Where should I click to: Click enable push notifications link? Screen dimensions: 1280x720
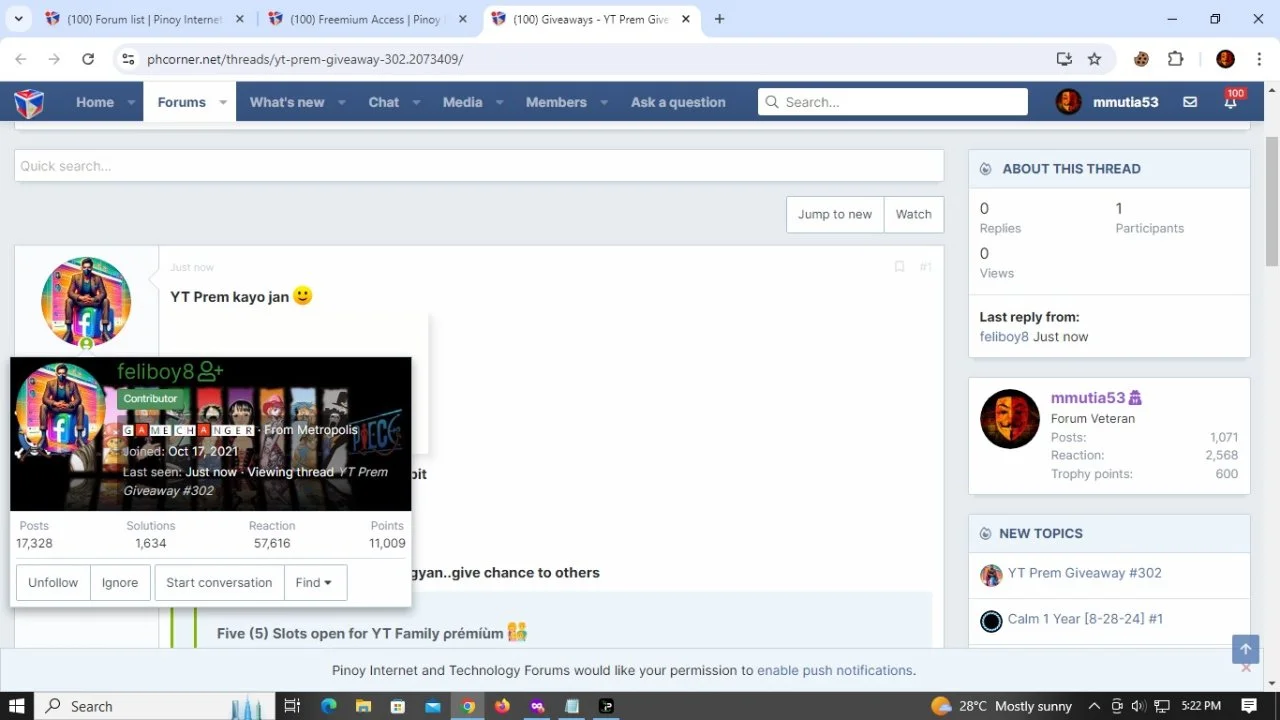834,670
